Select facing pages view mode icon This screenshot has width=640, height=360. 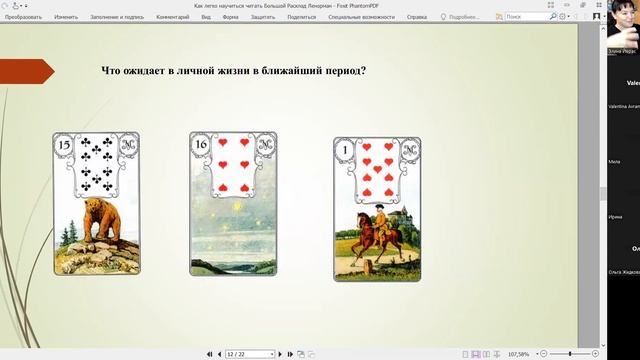point(486,354)
